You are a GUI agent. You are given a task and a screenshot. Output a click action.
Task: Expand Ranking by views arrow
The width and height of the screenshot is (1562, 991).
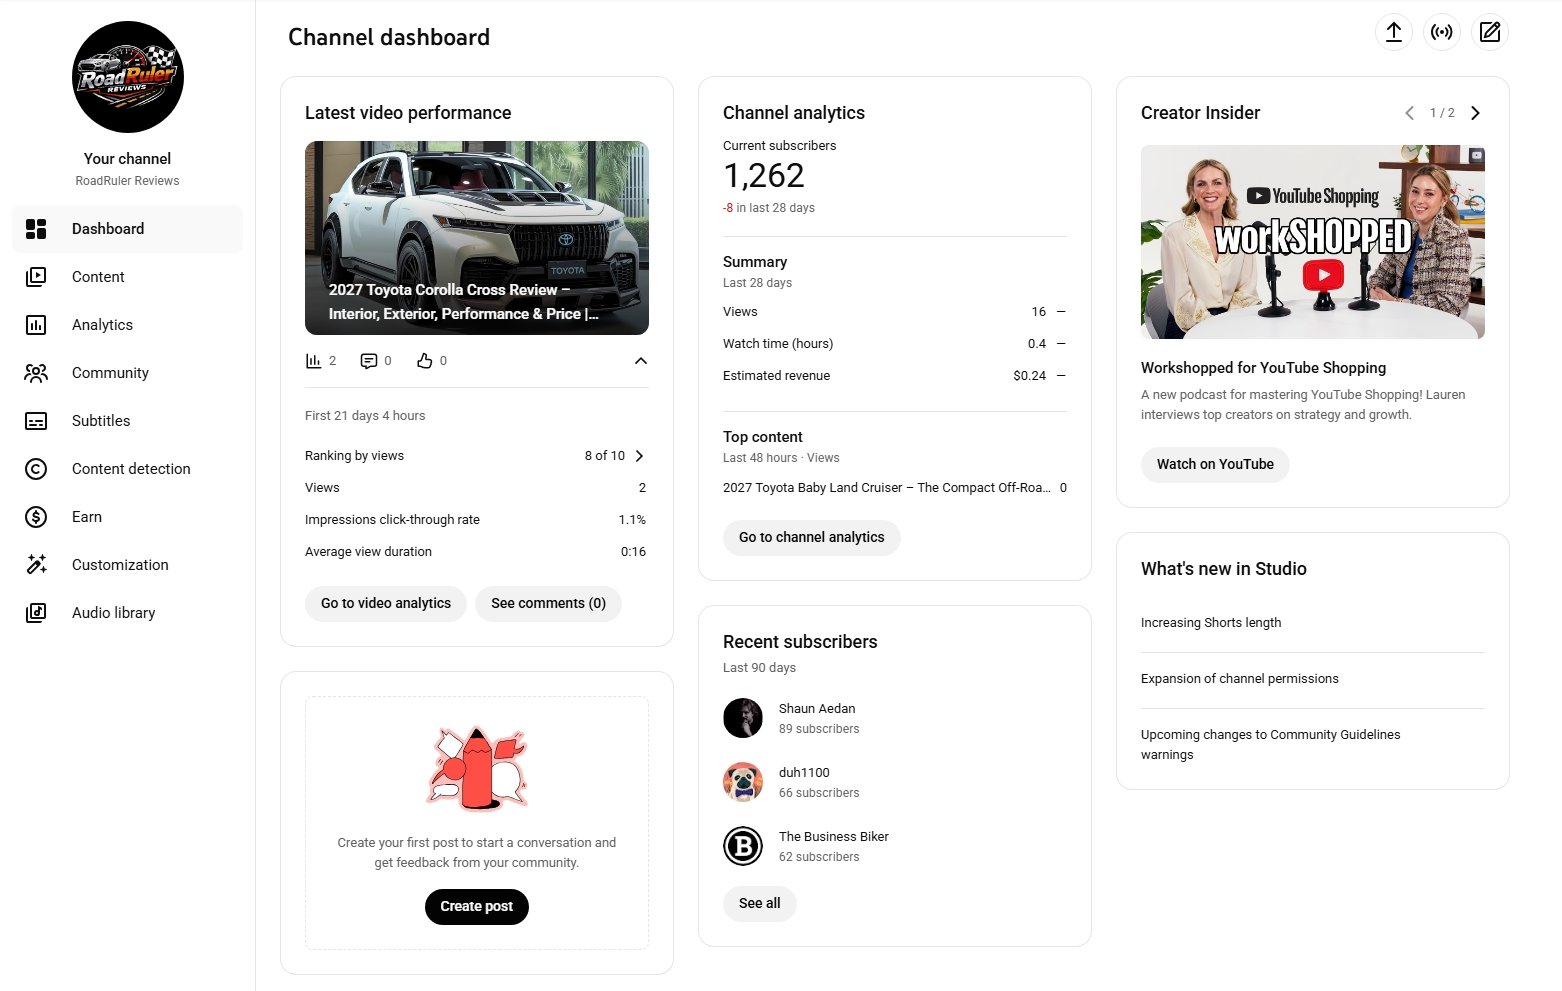[x=640, y=456]
